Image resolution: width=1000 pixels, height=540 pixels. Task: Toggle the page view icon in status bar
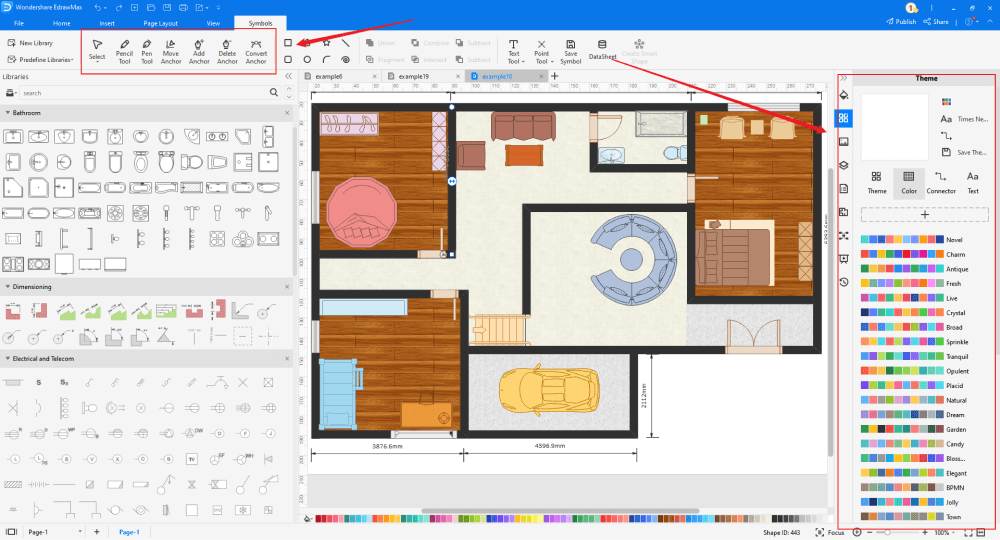coord(11,532)
